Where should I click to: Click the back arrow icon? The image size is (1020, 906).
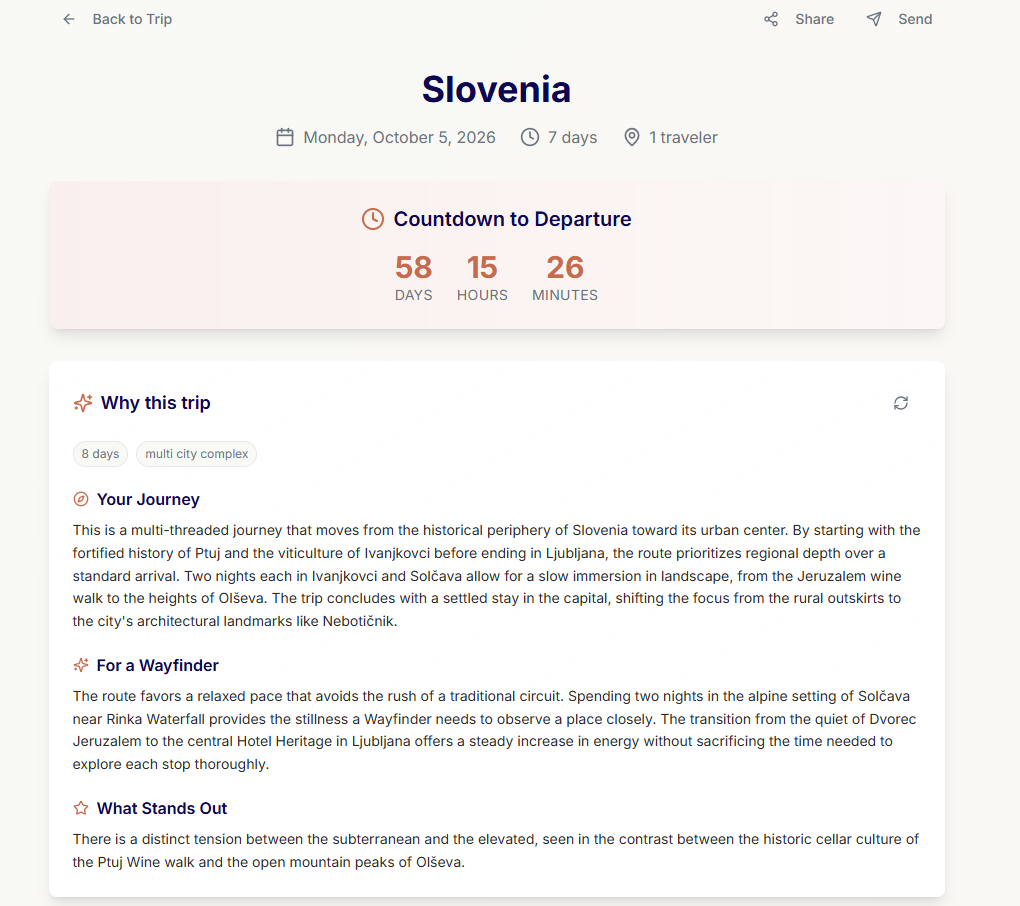(x=68, y=20)
